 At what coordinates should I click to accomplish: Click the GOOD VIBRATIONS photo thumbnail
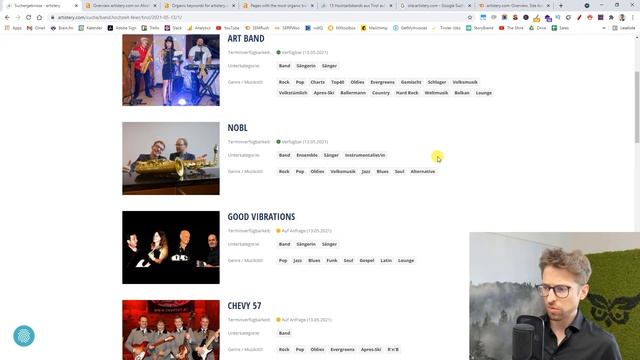[171, 247]
